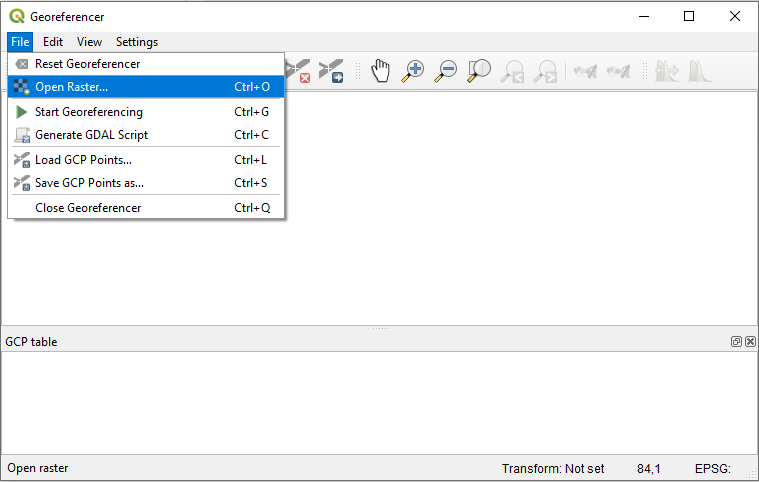Open the Edit menu
759x482 pixels.
click(x=53, y=42)
